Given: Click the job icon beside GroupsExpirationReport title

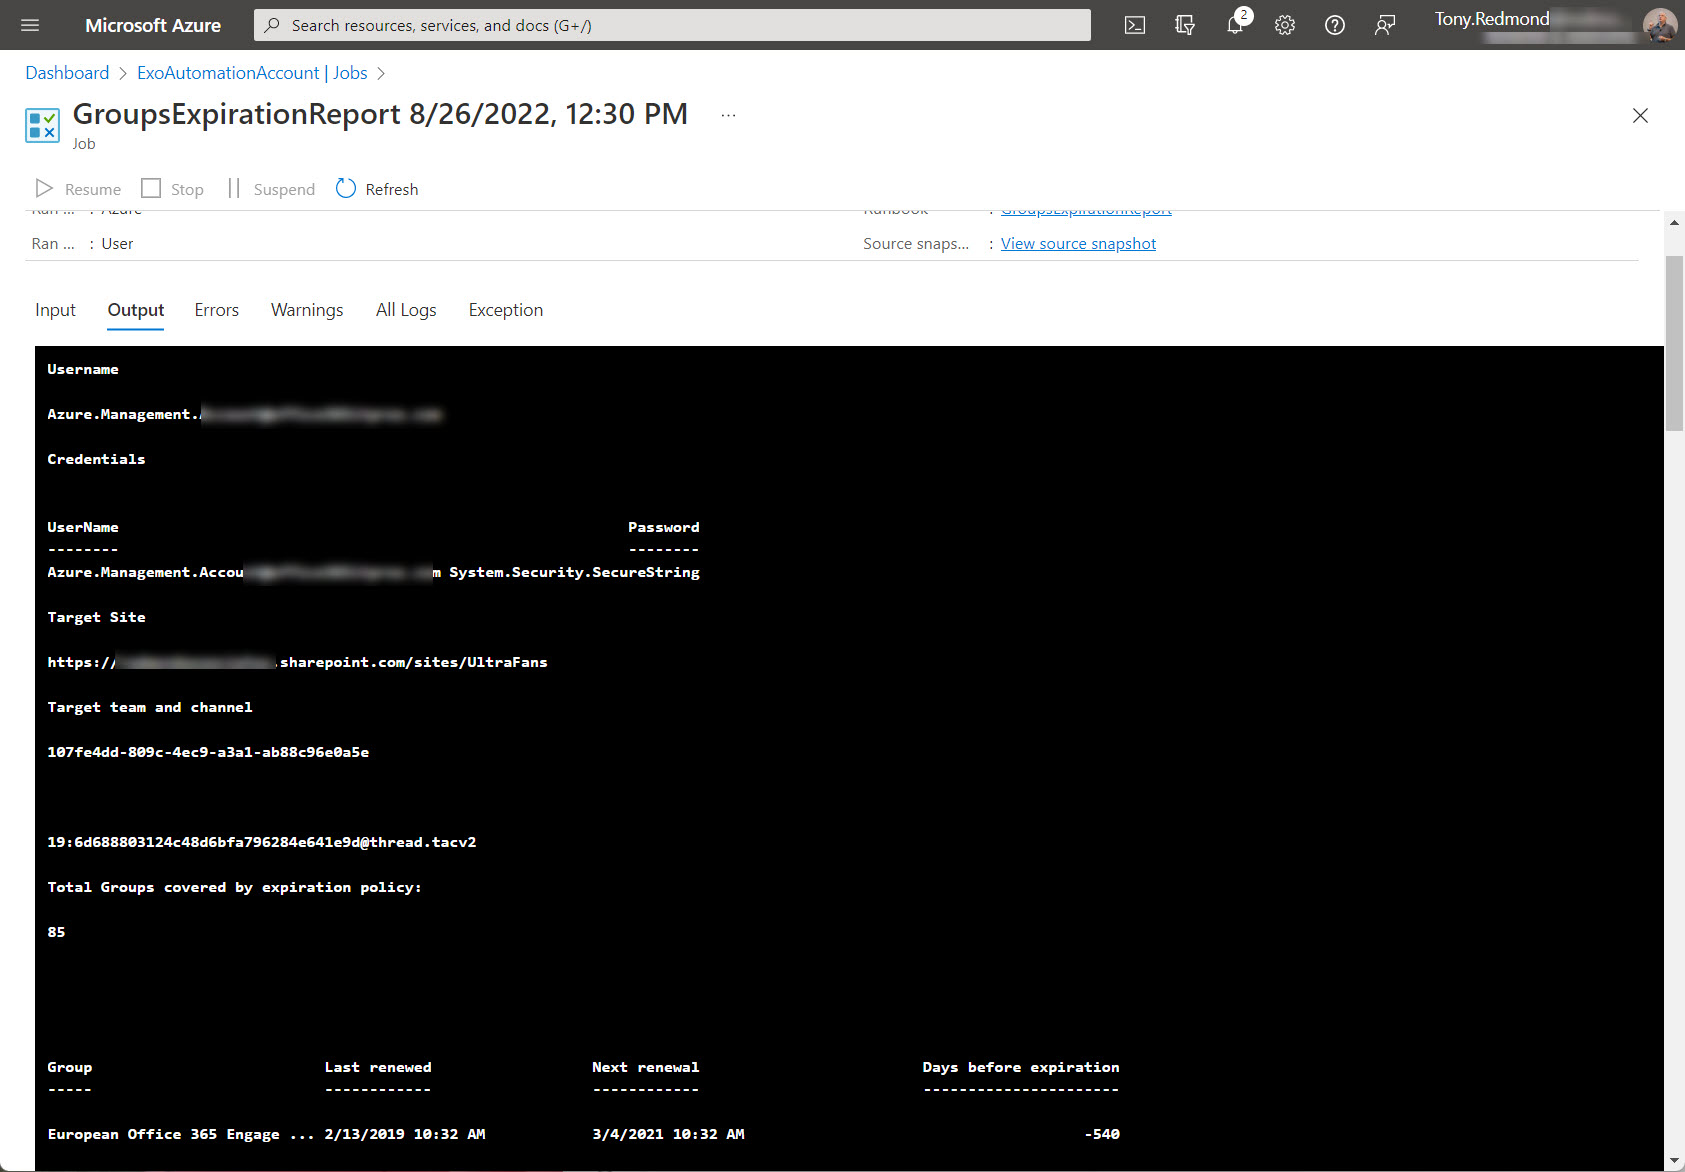Looking at the screenshot, I should pos(42,126).
